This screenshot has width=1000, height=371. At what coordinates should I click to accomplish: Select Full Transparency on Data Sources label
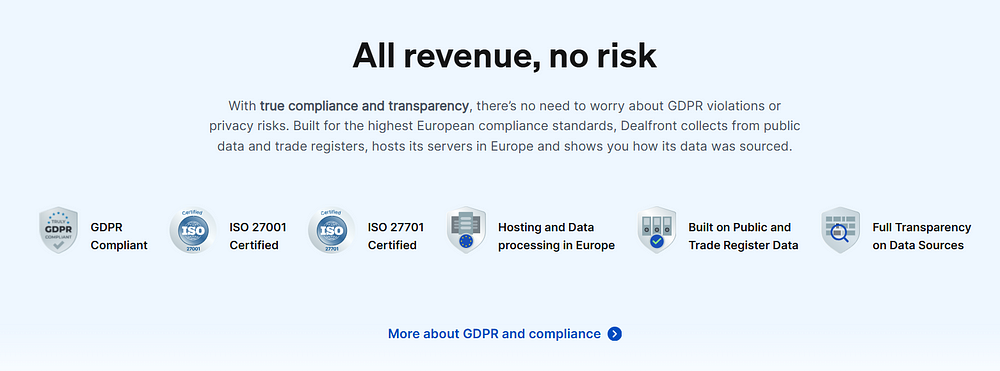(x=922, y=236)
